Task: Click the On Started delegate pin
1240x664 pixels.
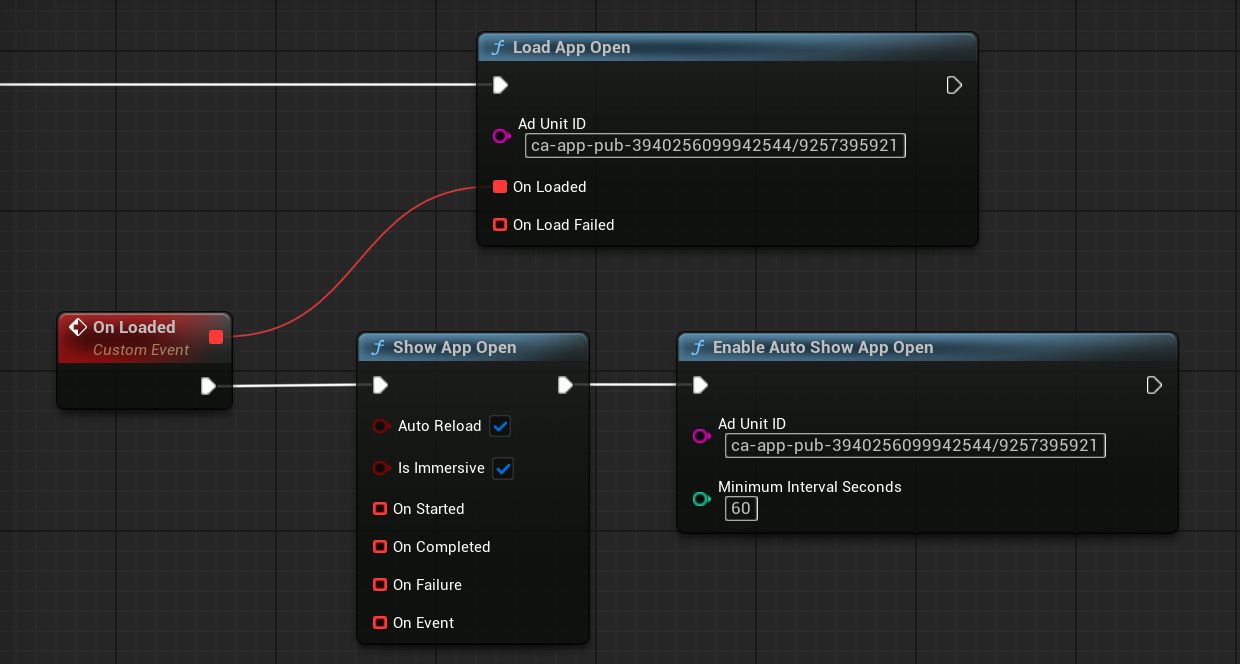Action: (380, 509)
